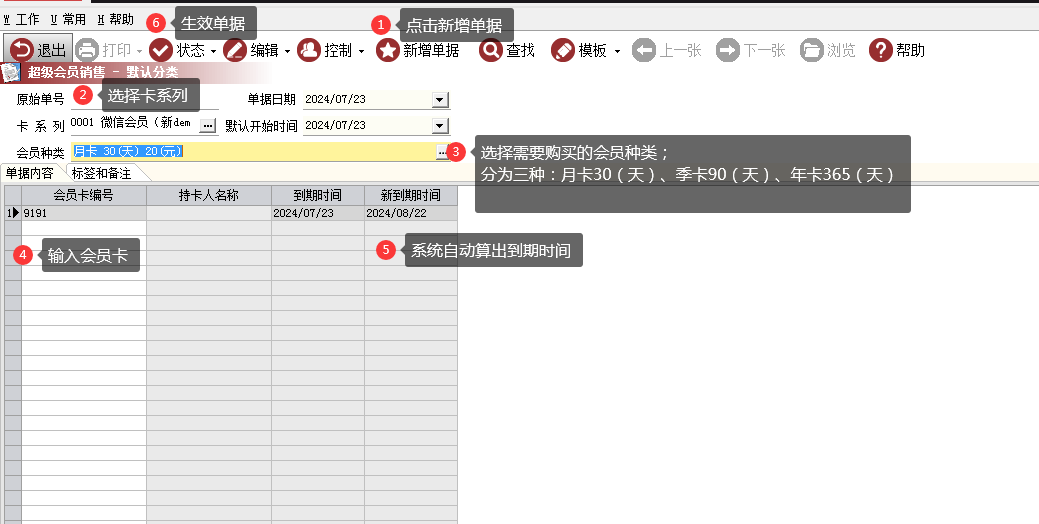Click the 单据日期 field 2024/07/23
Screen dimensions: 1039x524
367,99
